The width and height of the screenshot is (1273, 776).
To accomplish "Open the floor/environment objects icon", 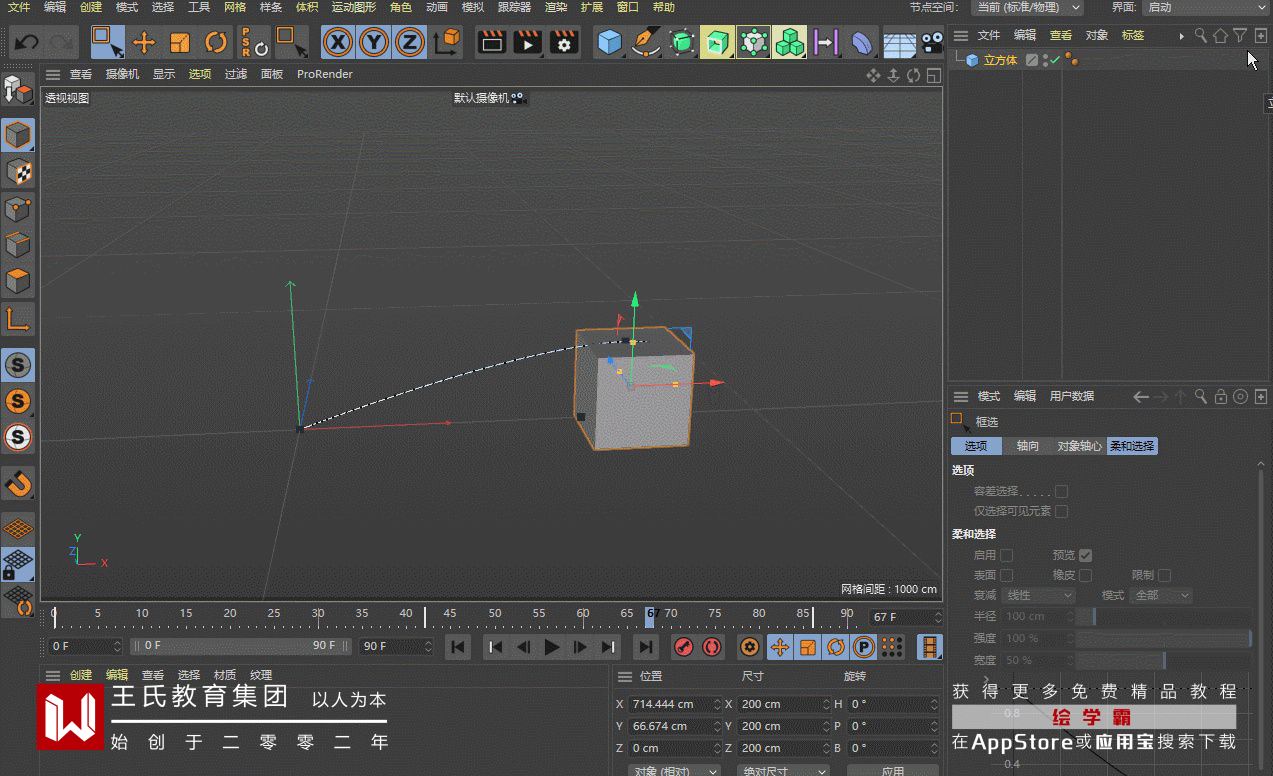I will pos(898,42).
